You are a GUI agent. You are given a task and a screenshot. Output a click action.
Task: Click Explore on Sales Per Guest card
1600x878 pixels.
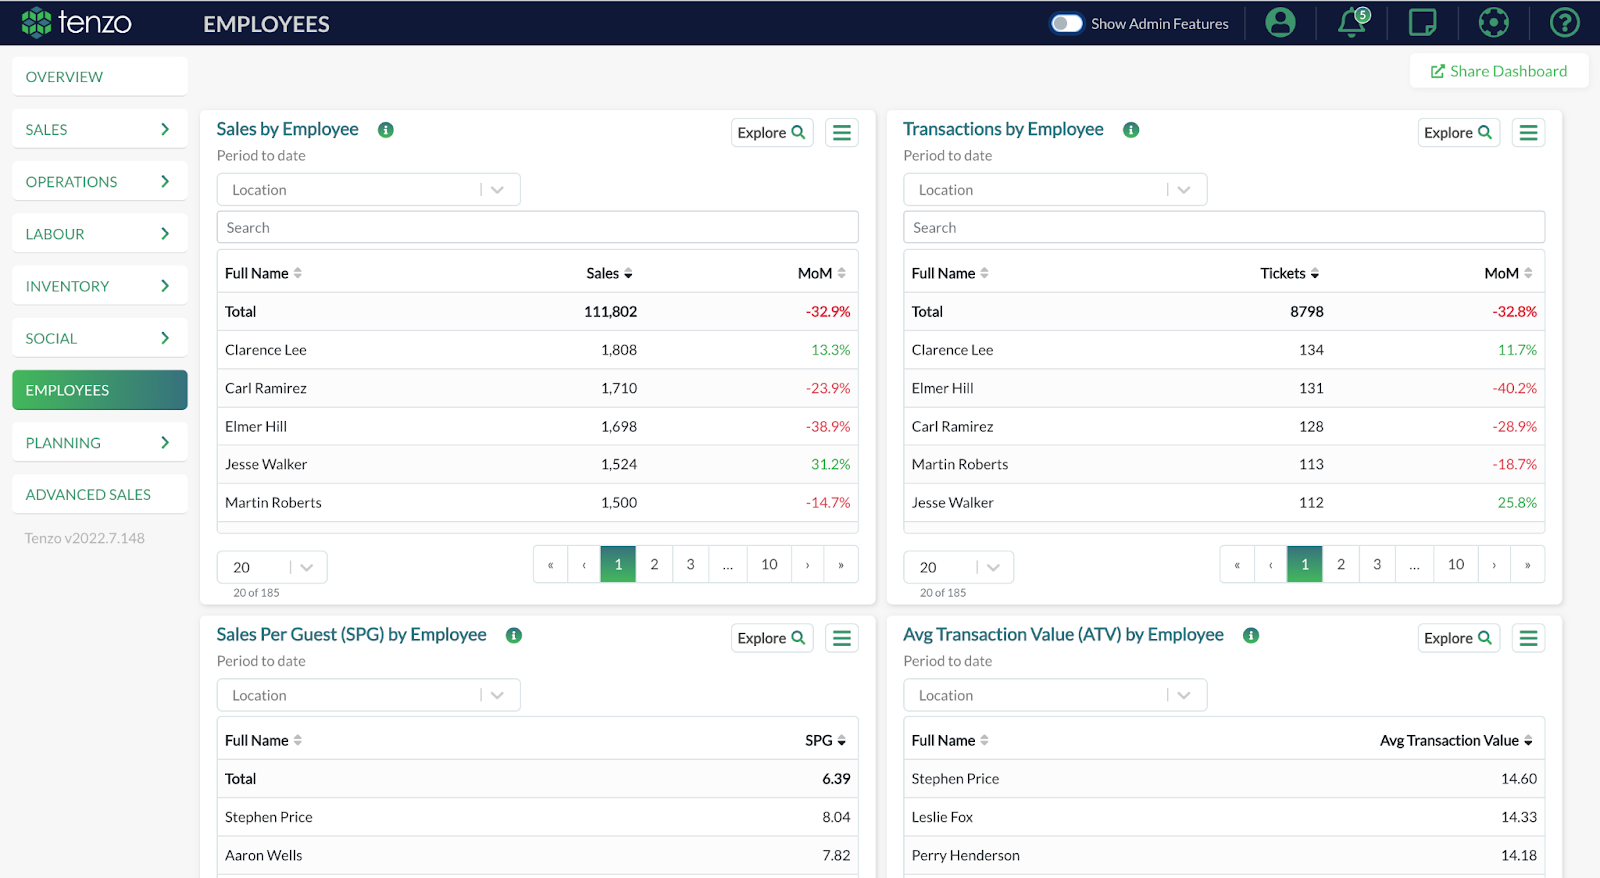click(x=771, y=638)
